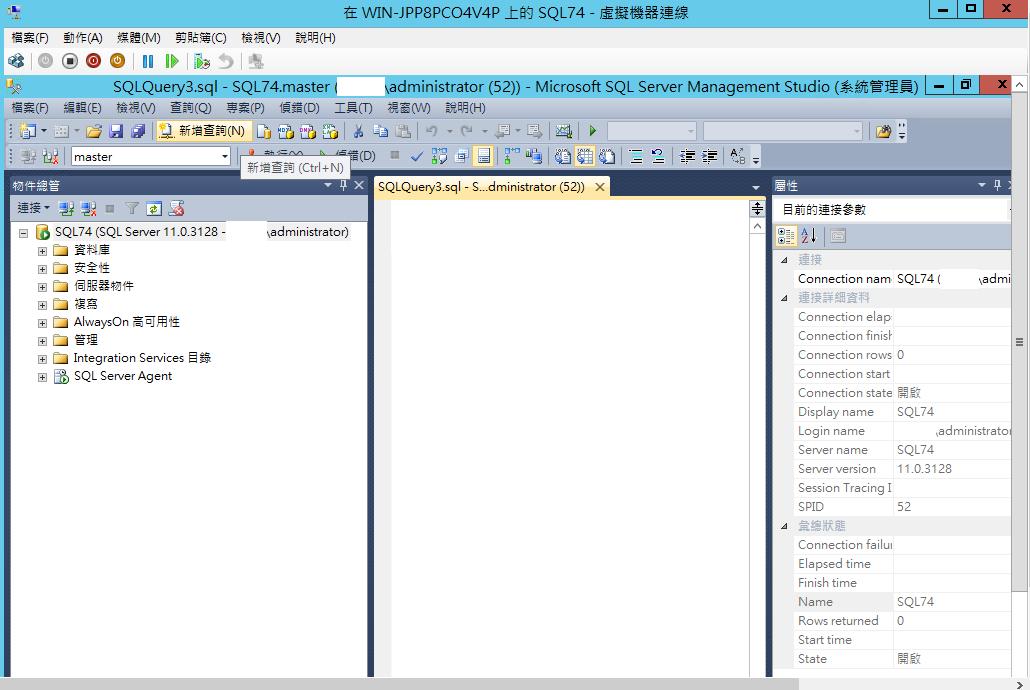Screen dimensions: 1030x690
Task: Toggle IntelliSense Enabled icon
Action: tap(483, 156)
